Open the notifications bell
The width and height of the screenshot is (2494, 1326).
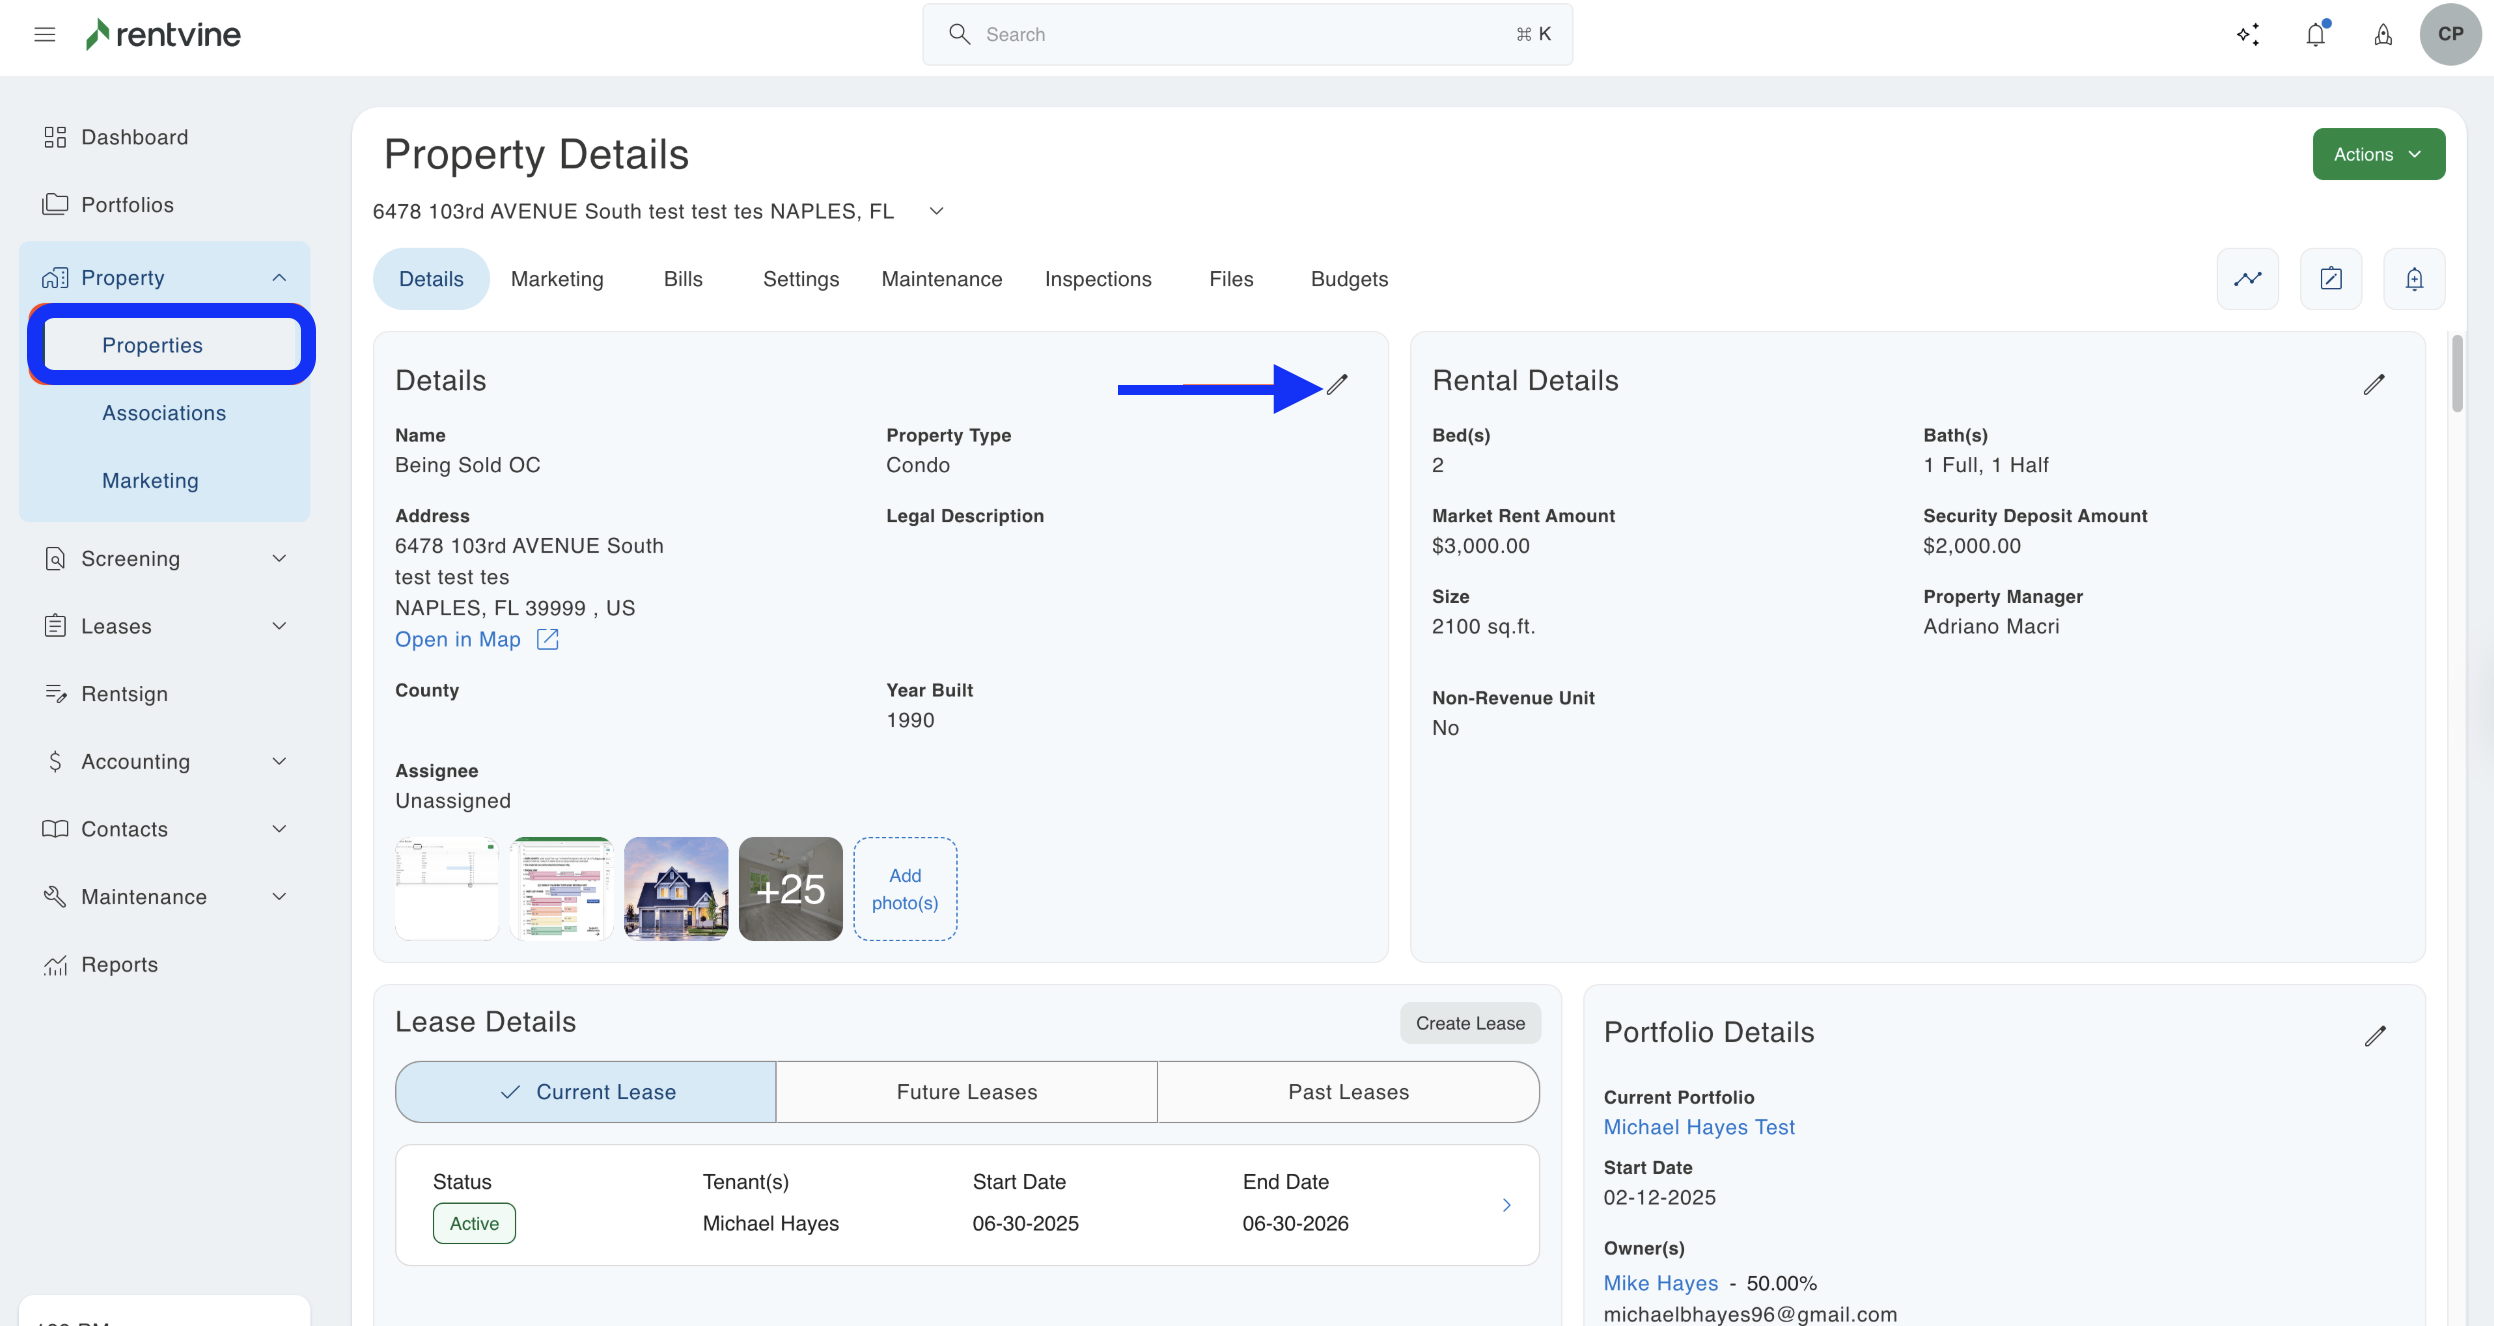coord(2315,35)
